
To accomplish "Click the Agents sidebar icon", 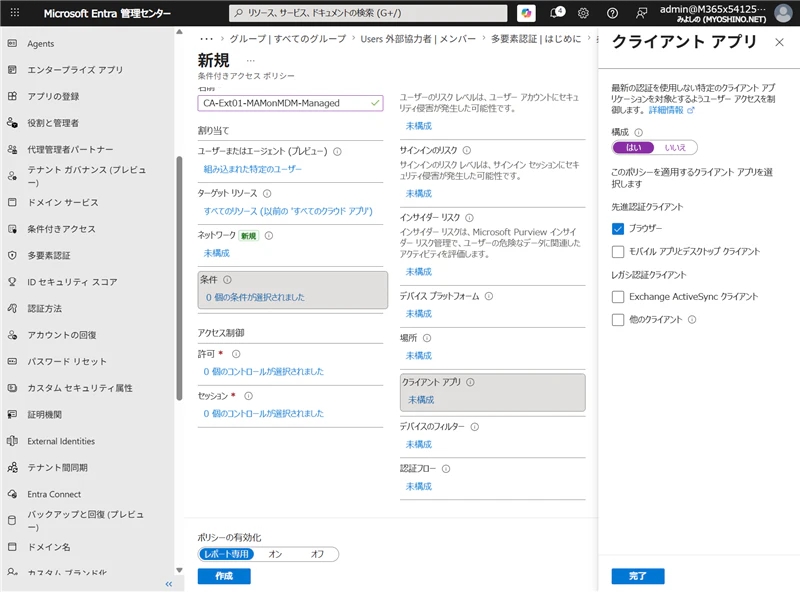I will 13,43.
